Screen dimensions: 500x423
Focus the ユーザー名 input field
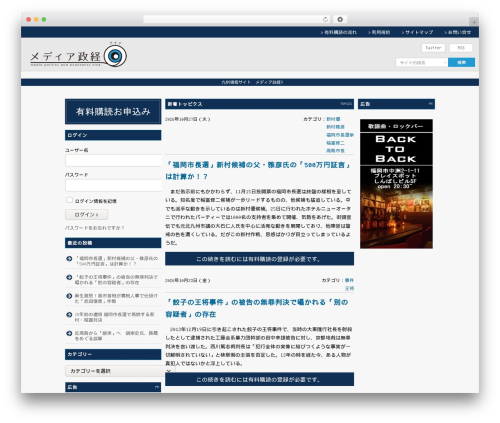(114, 161)
